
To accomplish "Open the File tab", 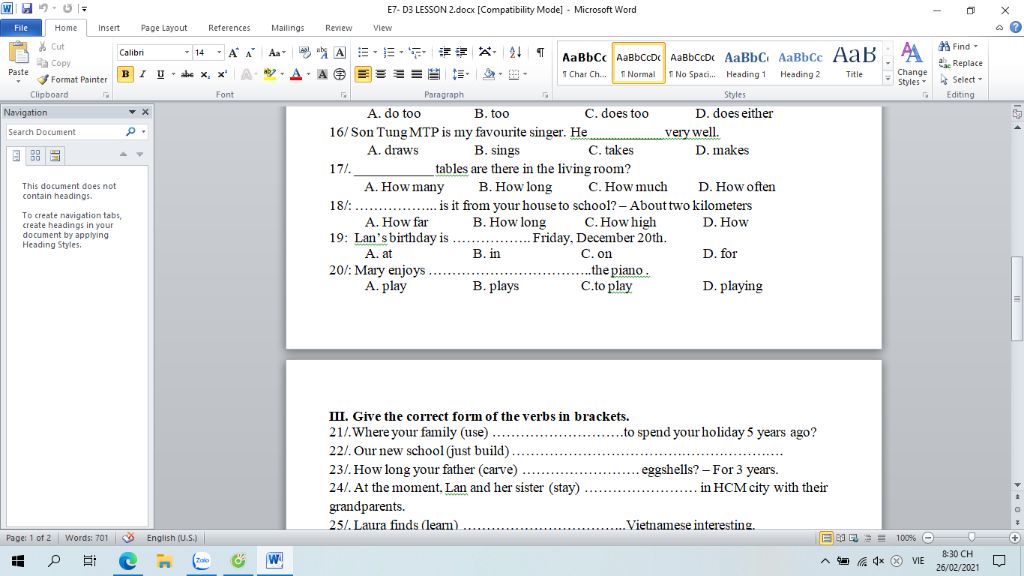I will pos(21,28).
